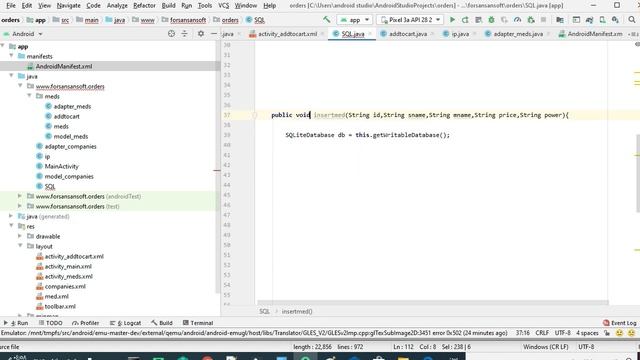
Task: Open the VCS menu
Action: [223, 5]
